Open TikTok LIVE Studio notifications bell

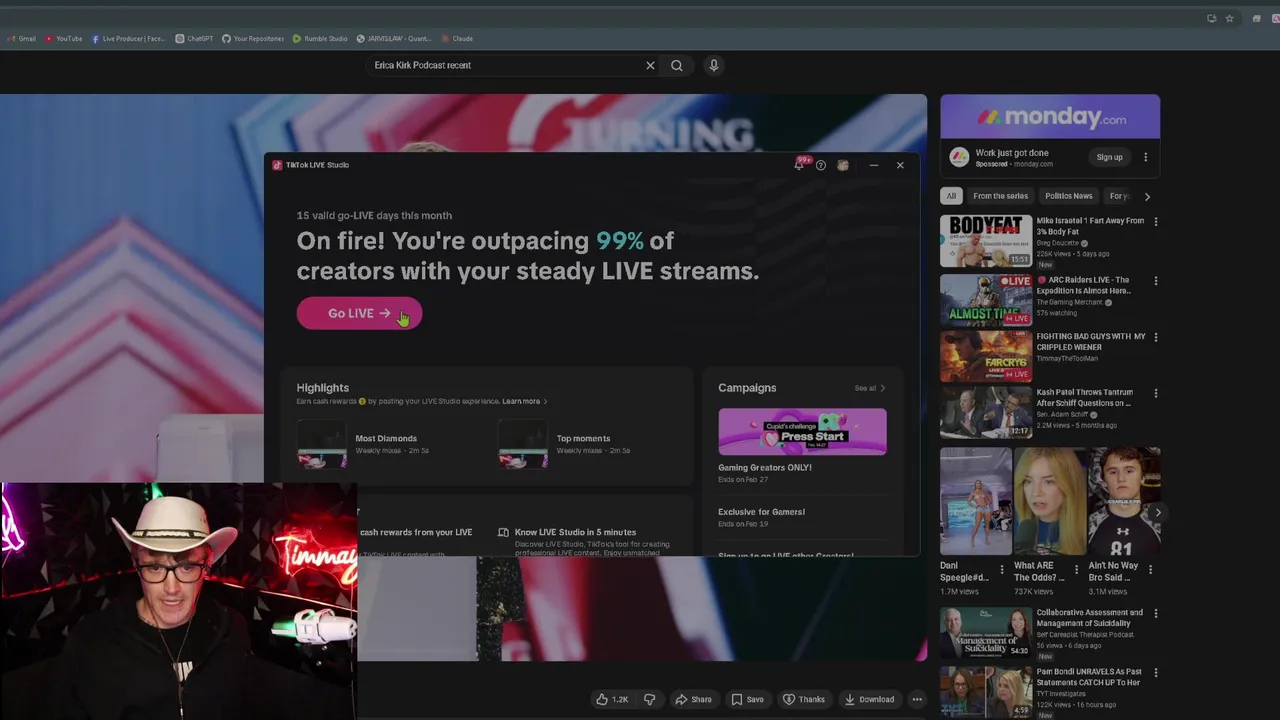click(x=799, y=165)
